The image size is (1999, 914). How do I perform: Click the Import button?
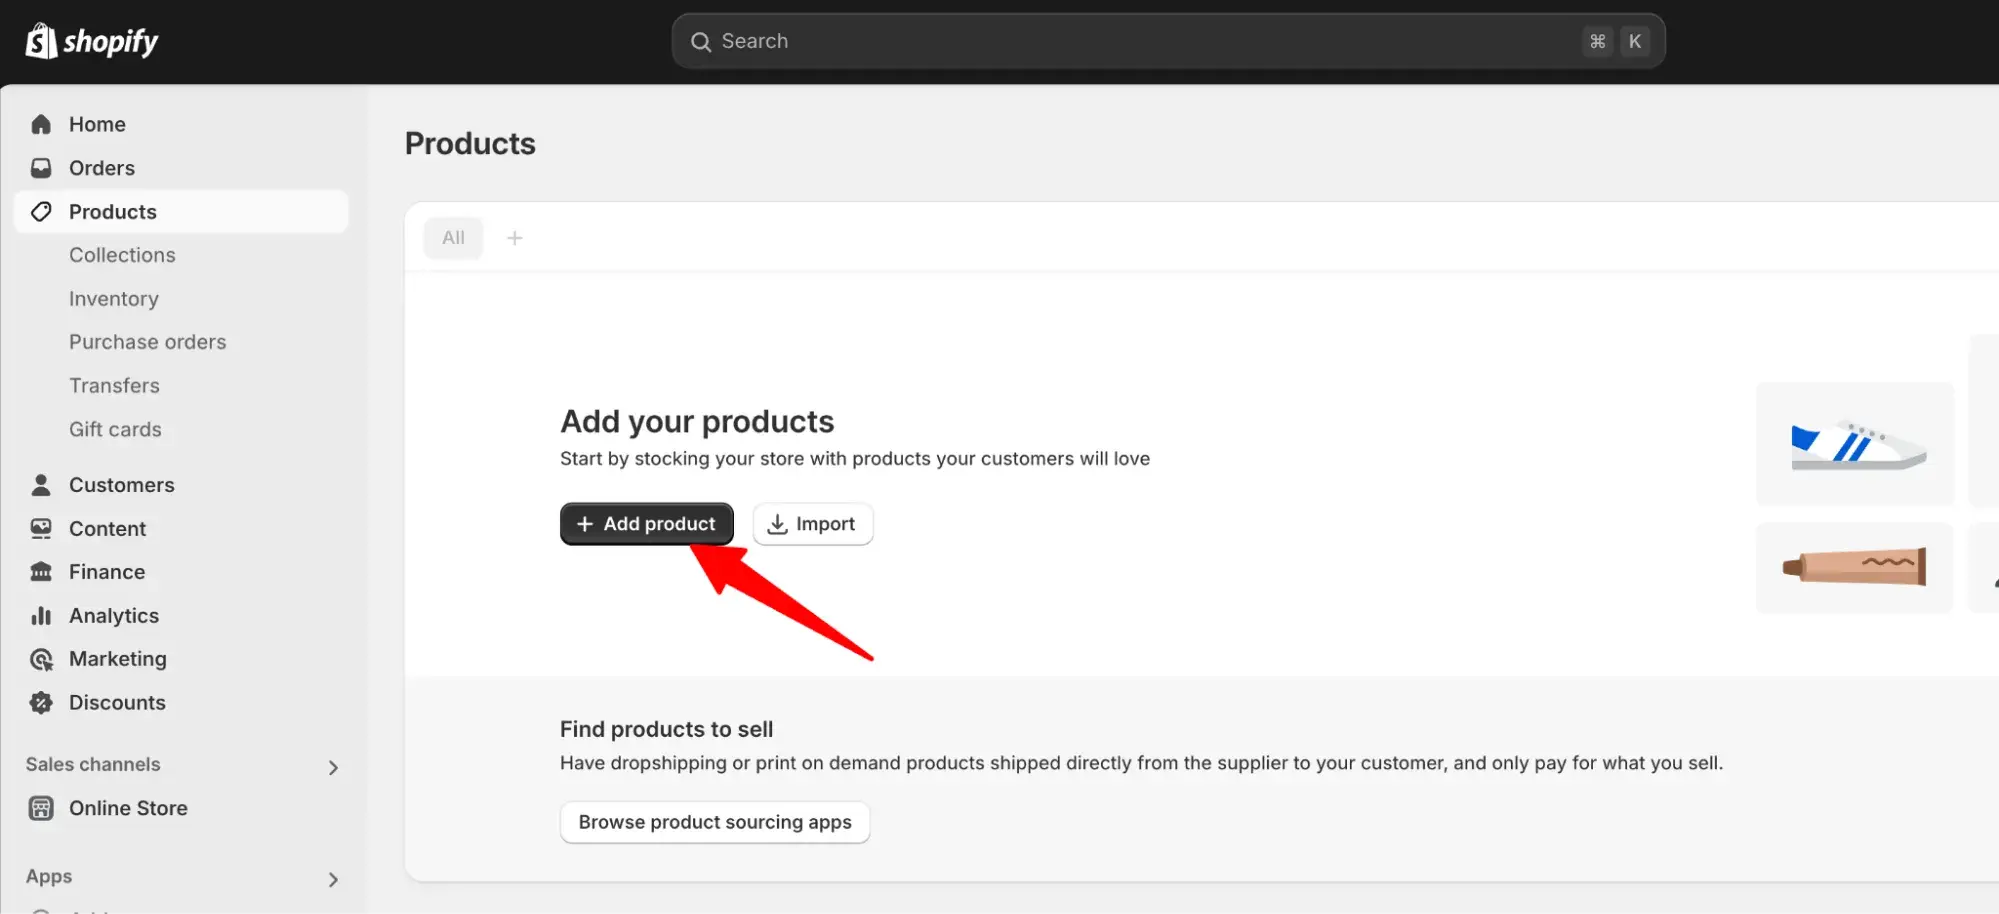812,524
